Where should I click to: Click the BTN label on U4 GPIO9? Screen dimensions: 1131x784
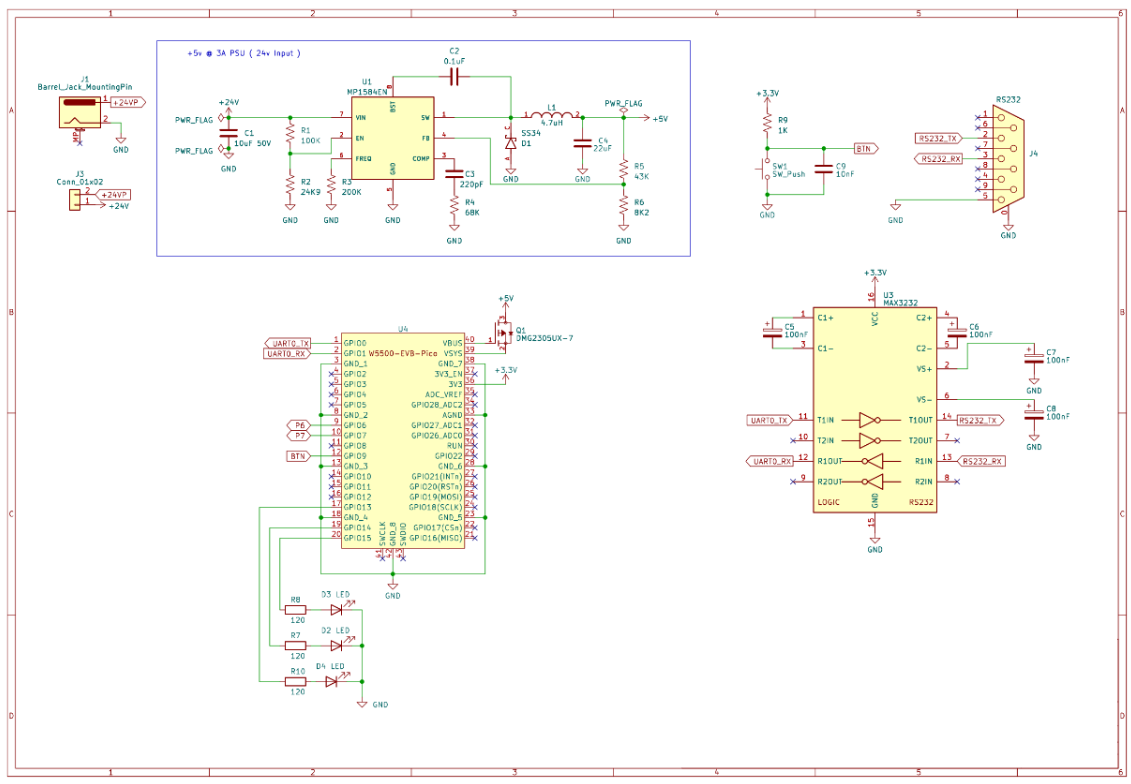pyautogui.click(x=299, y=457)
